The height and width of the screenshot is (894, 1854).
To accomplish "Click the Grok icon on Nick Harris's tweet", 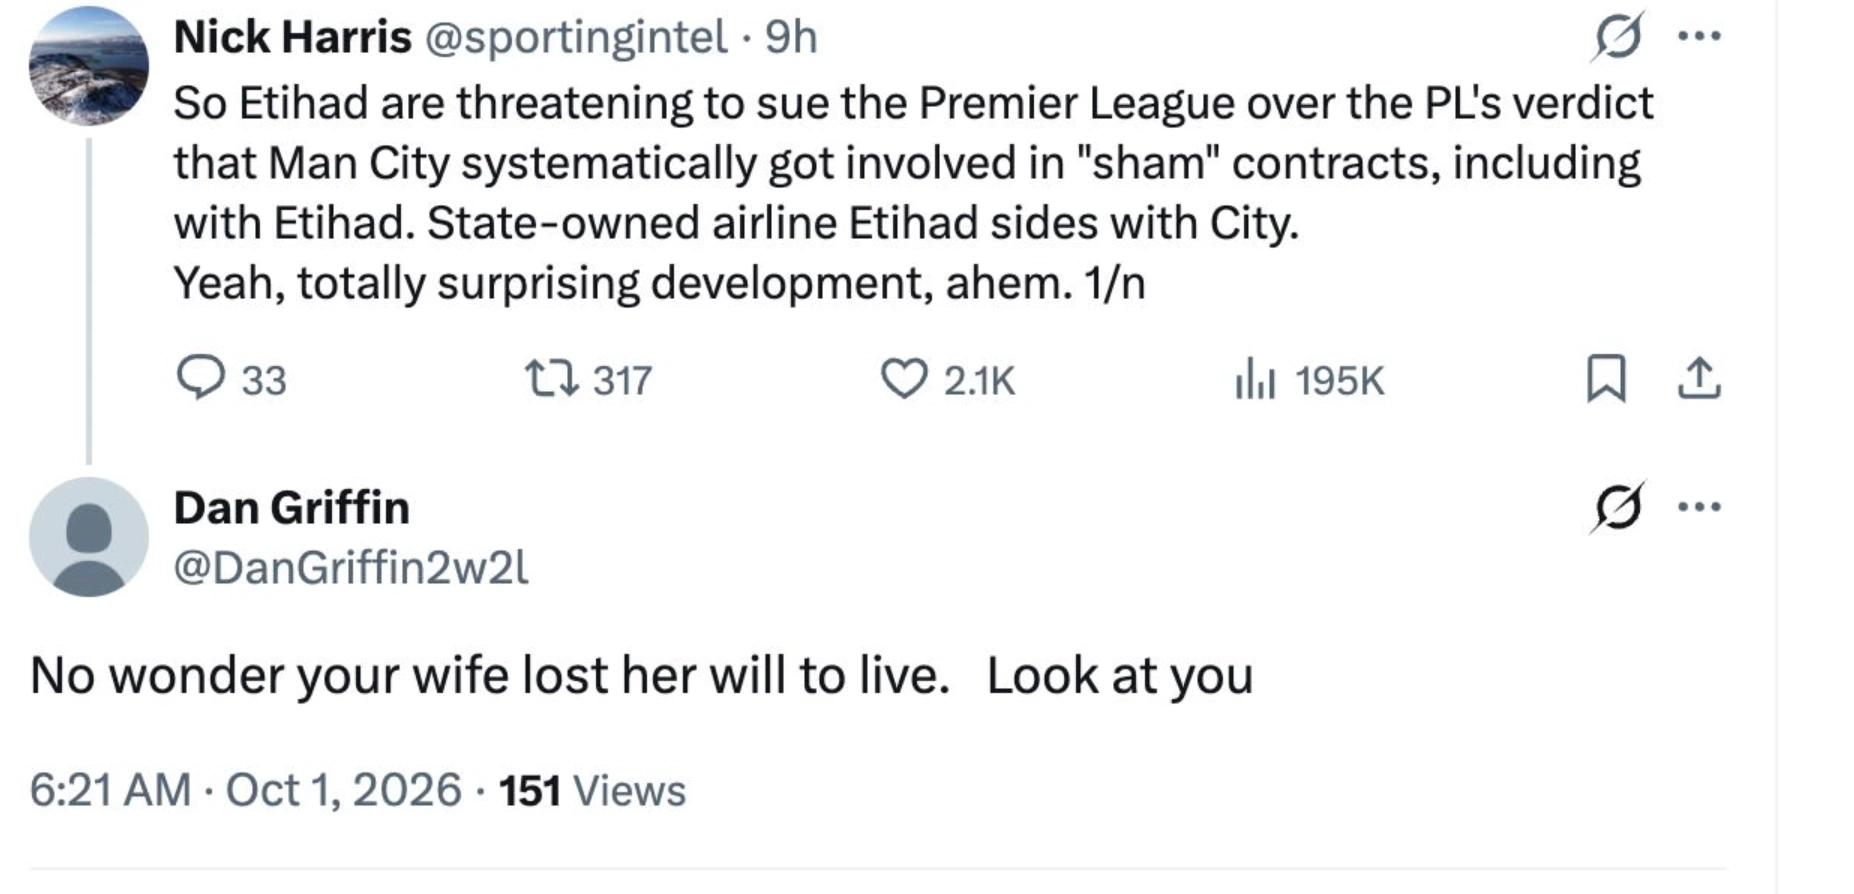I will [1617, 37].
